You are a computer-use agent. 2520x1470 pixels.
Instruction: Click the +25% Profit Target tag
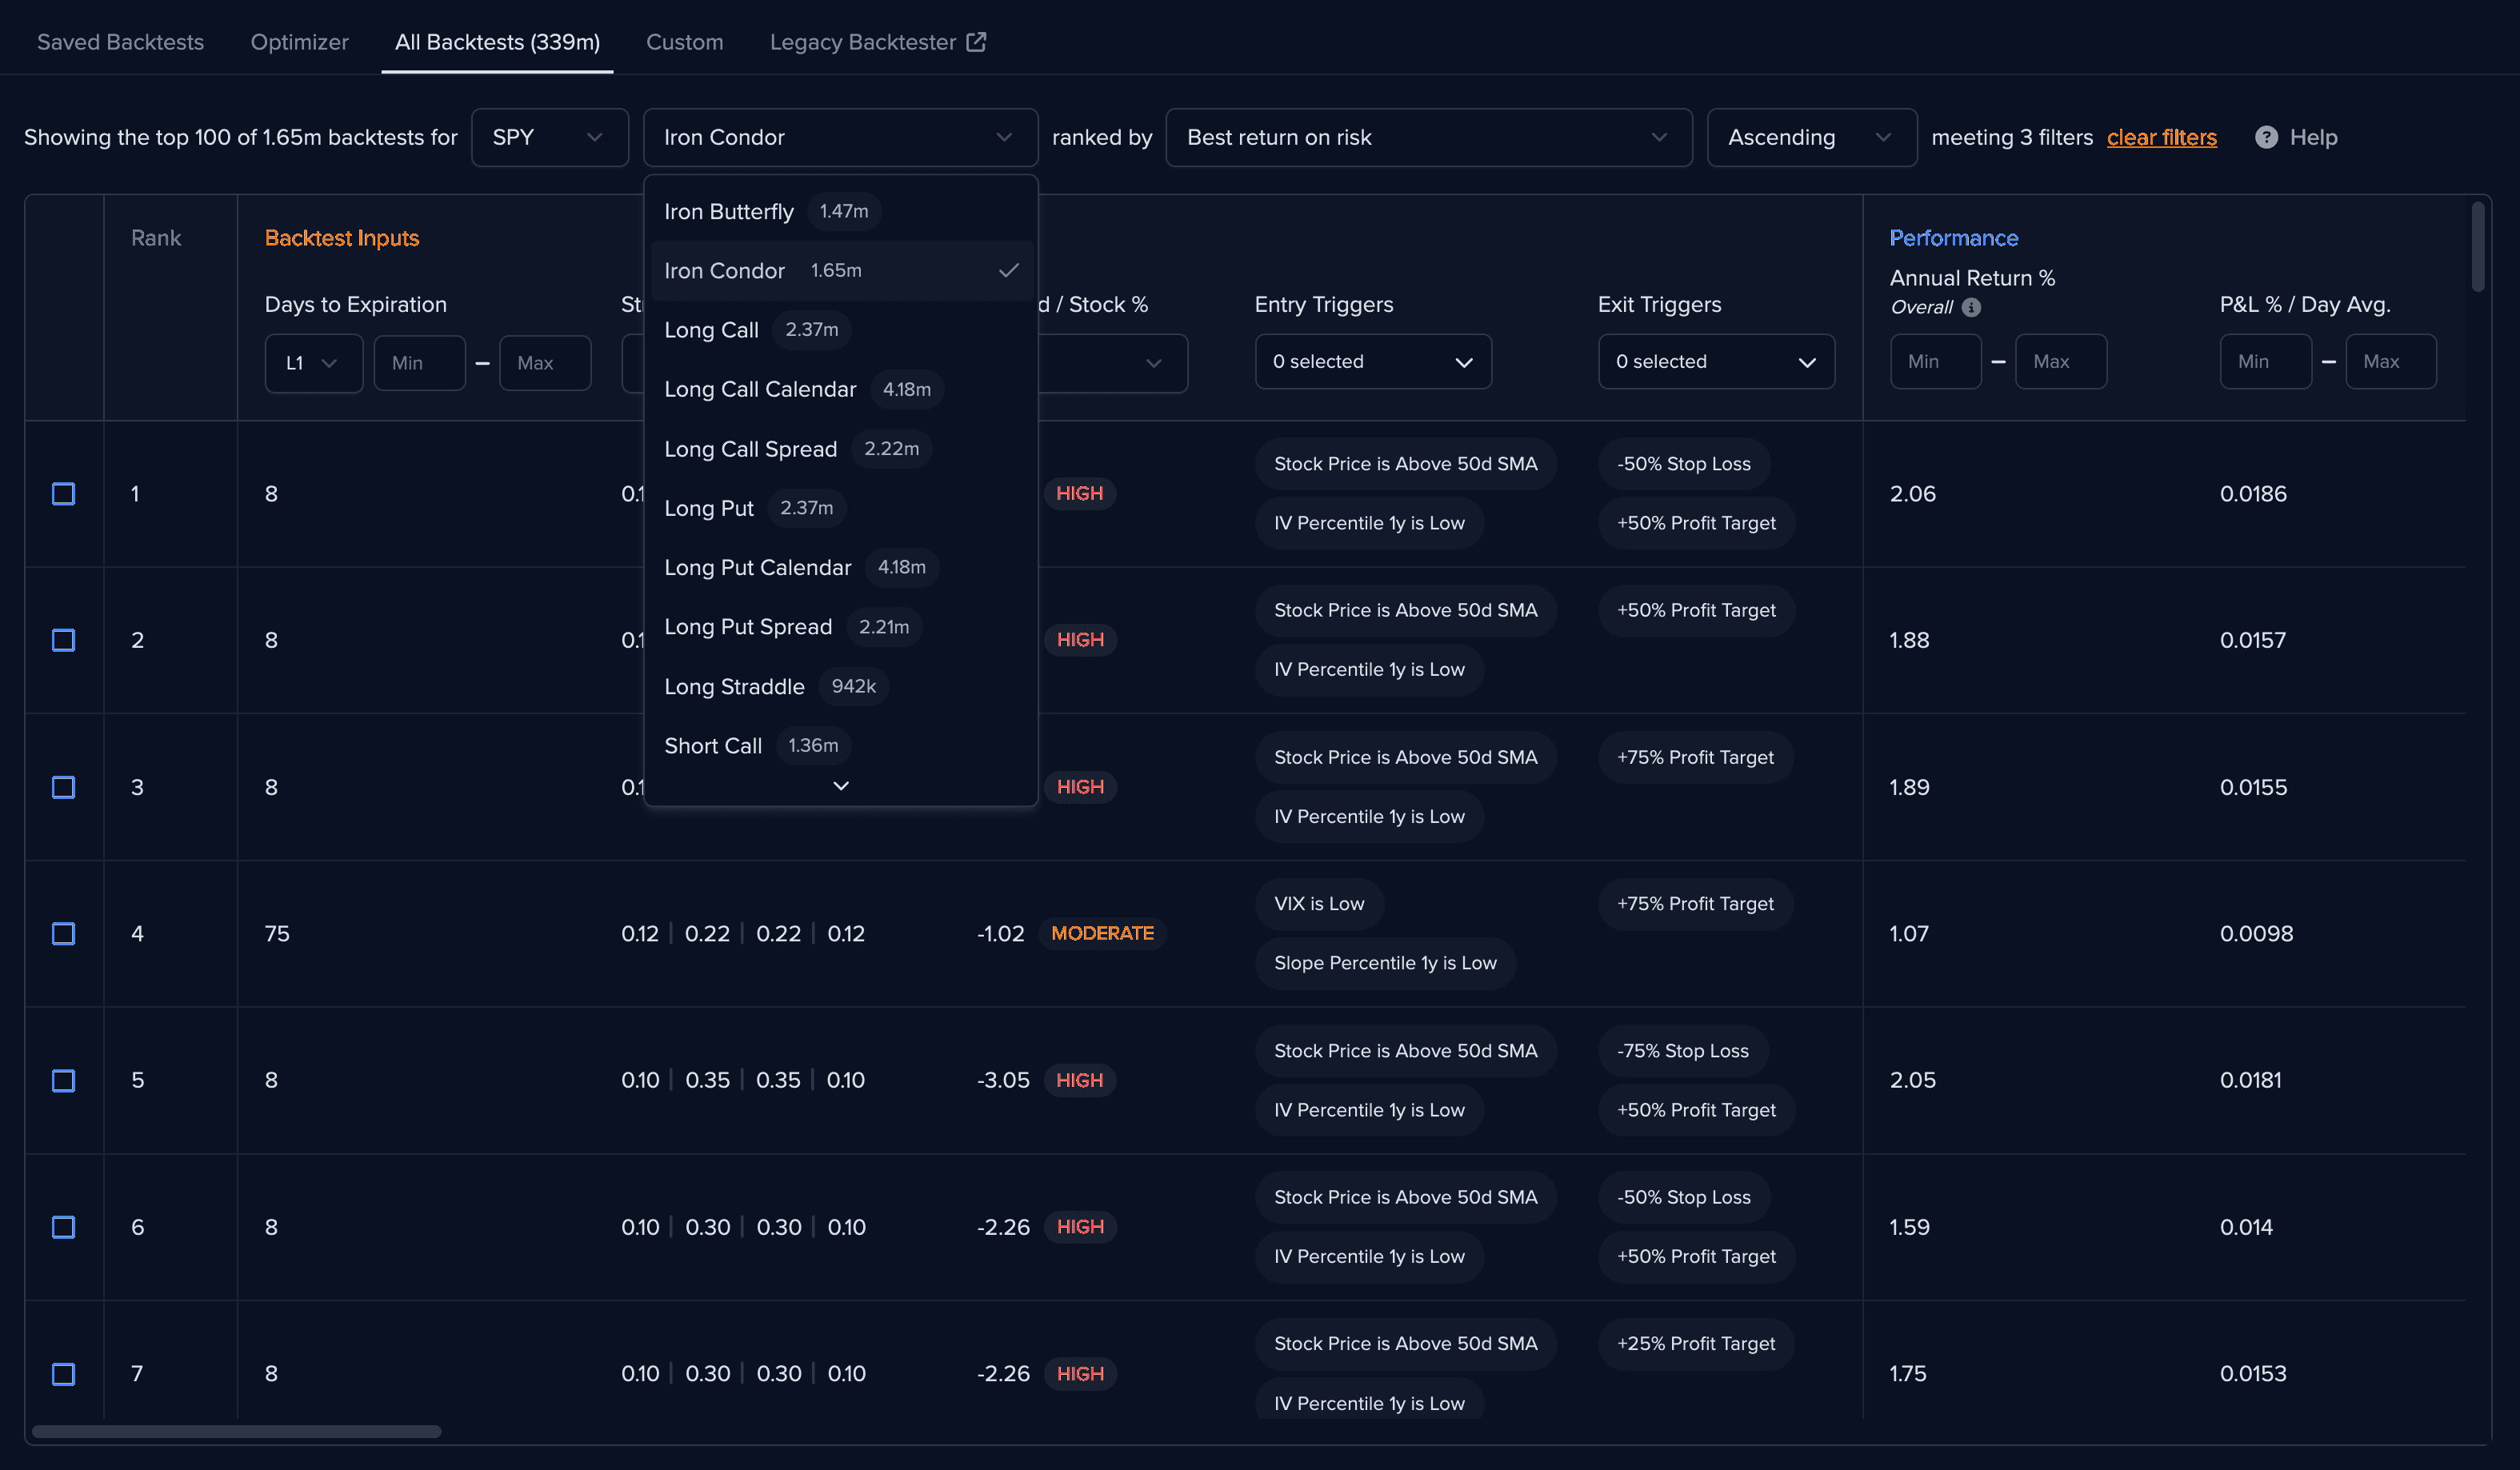click(1695, 1344)
